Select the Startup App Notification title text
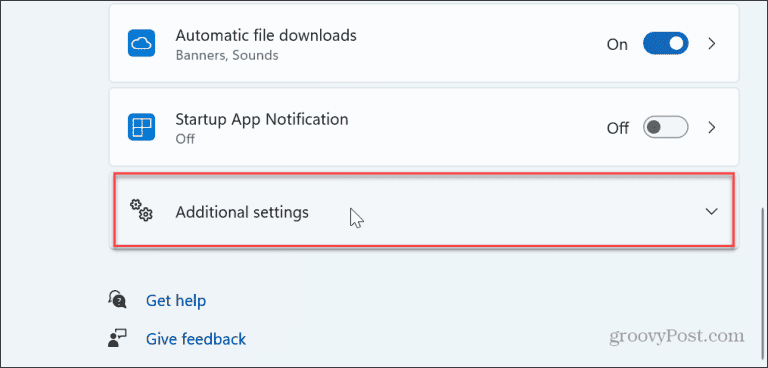 tap(262, 119)
